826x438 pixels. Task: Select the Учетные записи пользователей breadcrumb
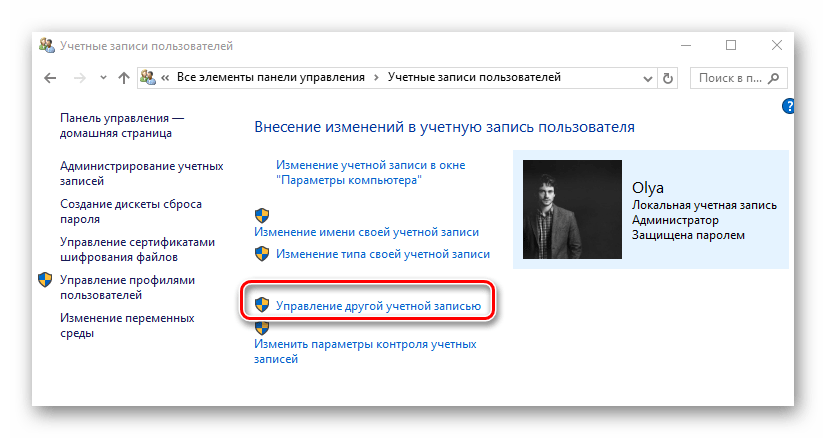coord(473,77)
